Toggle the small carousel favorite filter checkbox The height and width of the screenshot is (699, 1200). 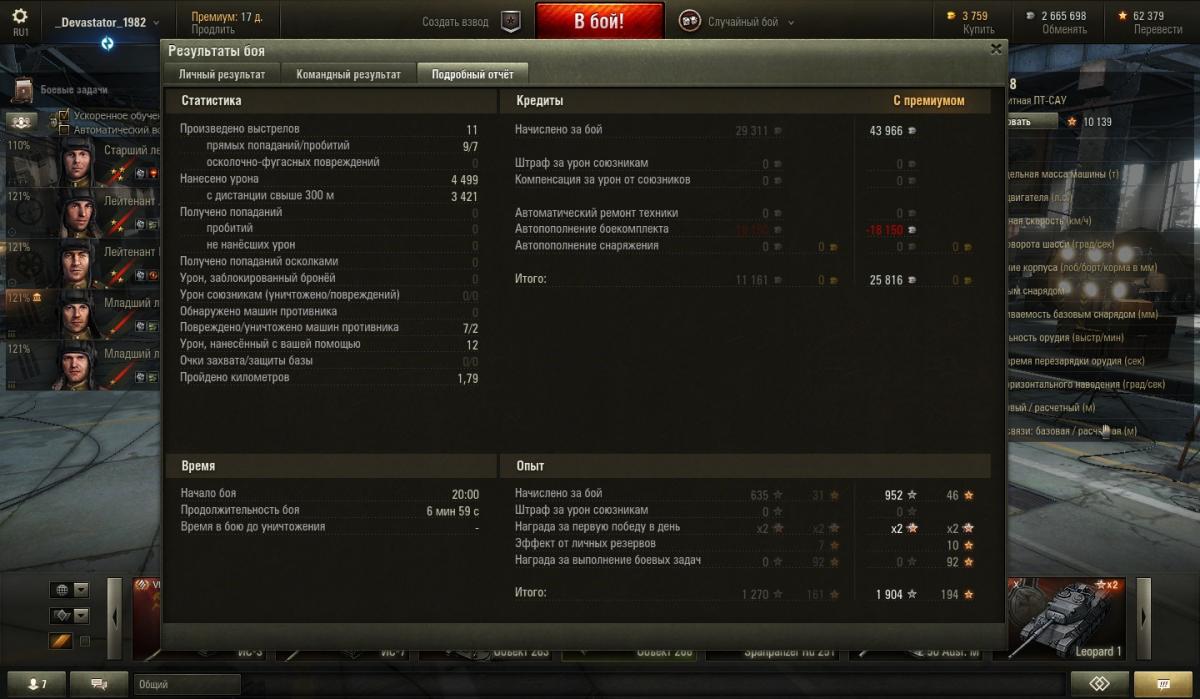tap(85, 641)
